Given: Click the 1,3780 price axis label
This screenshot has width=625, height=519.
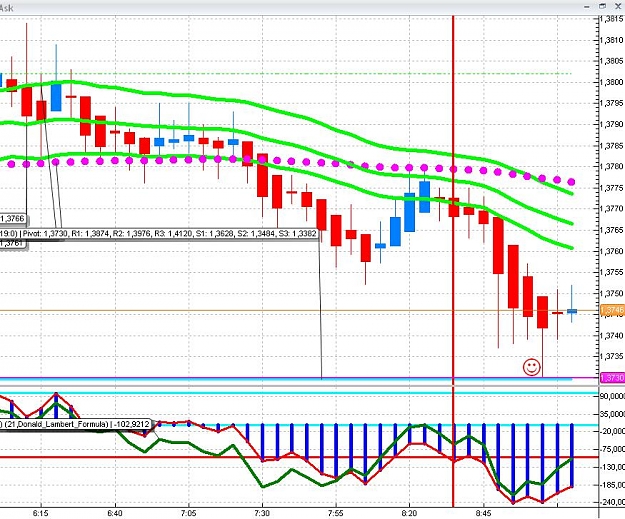Looking at the screenshot, I should pos(613,166).
